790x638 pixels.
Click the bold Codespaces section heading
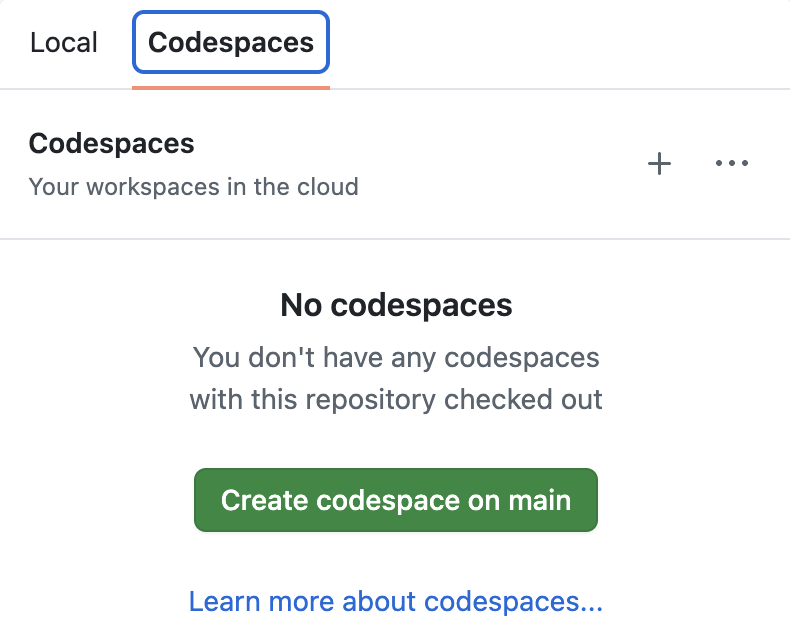111,144
